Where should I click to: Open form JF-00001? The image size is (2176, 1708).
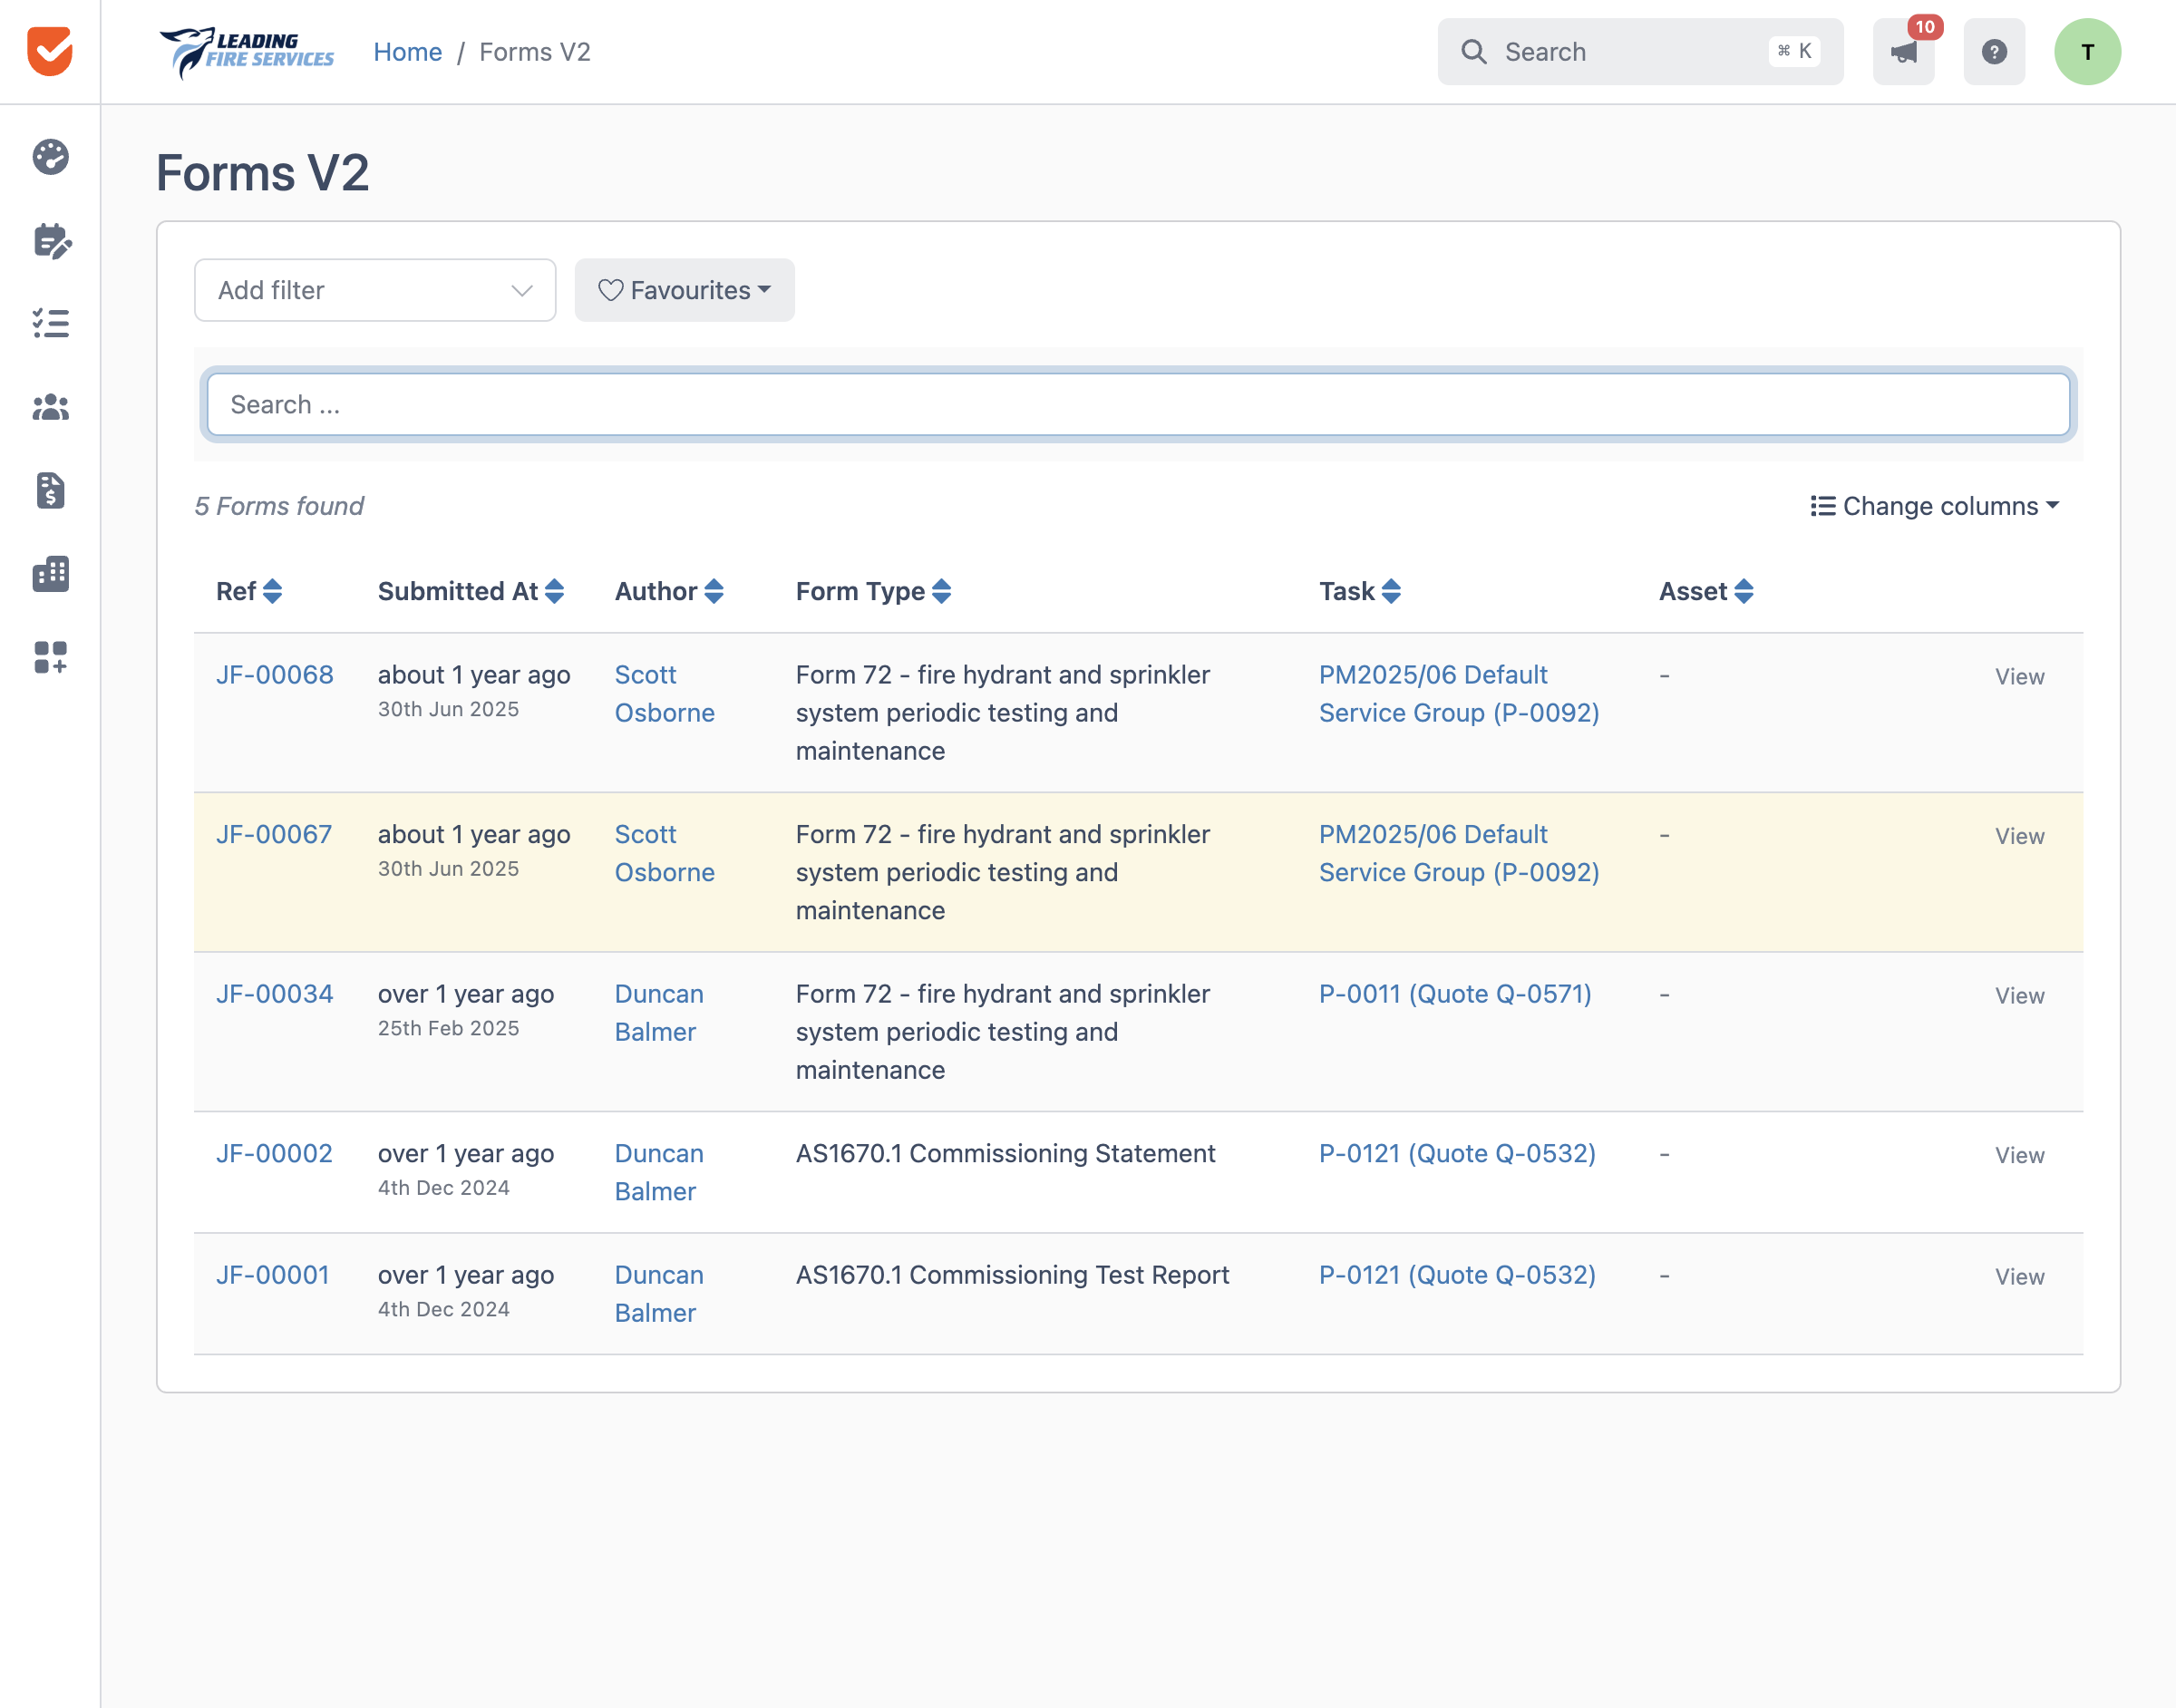coord(273,1275)
